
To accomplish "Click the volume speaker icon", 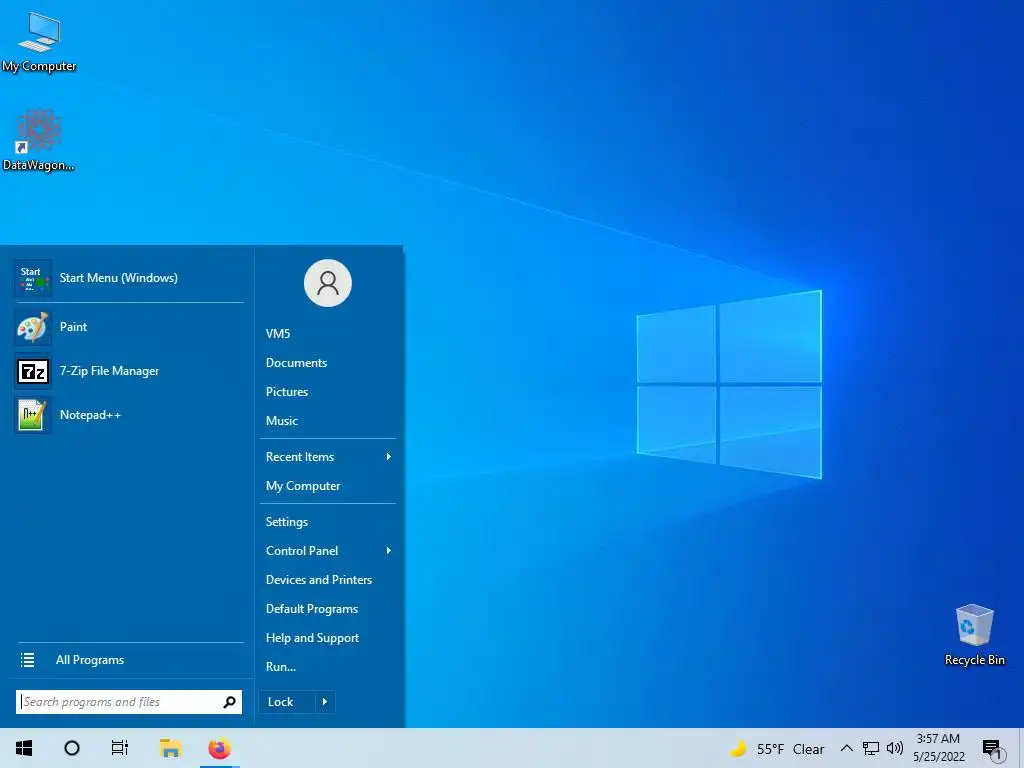I will (x=895, y=748).
